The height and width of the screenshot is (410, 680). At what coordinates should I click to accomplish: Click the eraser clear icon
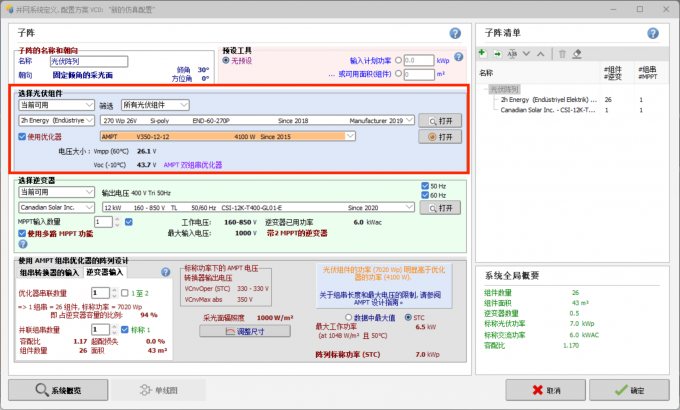point(577,54)
